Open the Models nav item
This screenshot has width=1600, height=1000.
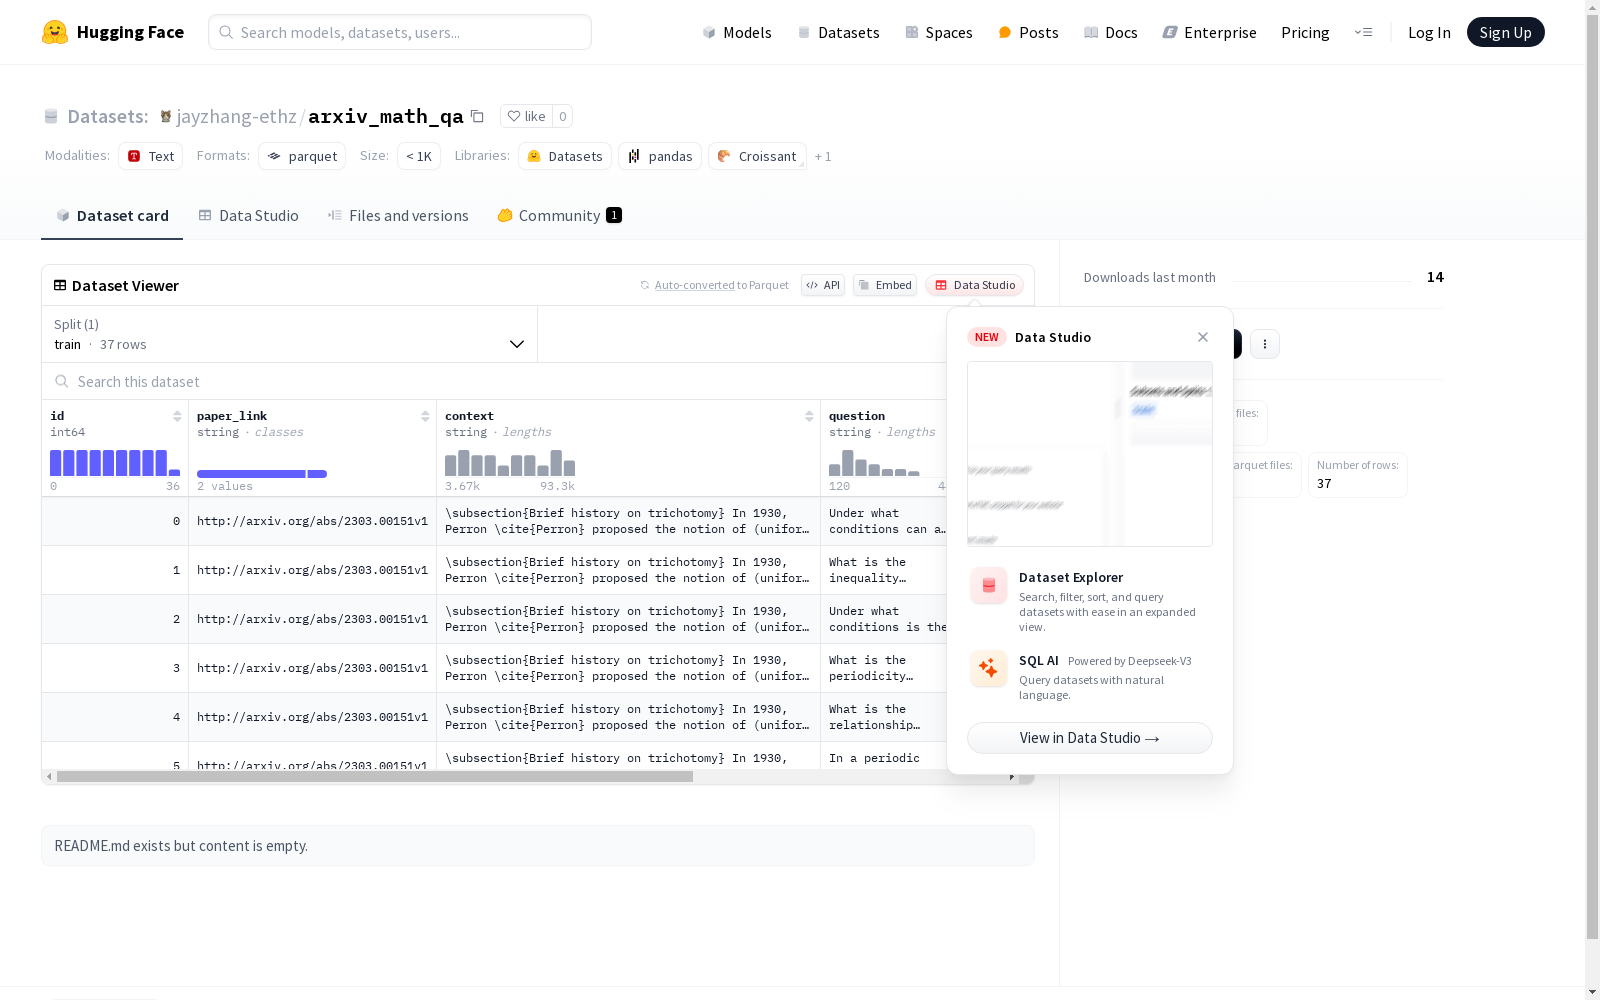point(737,33)
